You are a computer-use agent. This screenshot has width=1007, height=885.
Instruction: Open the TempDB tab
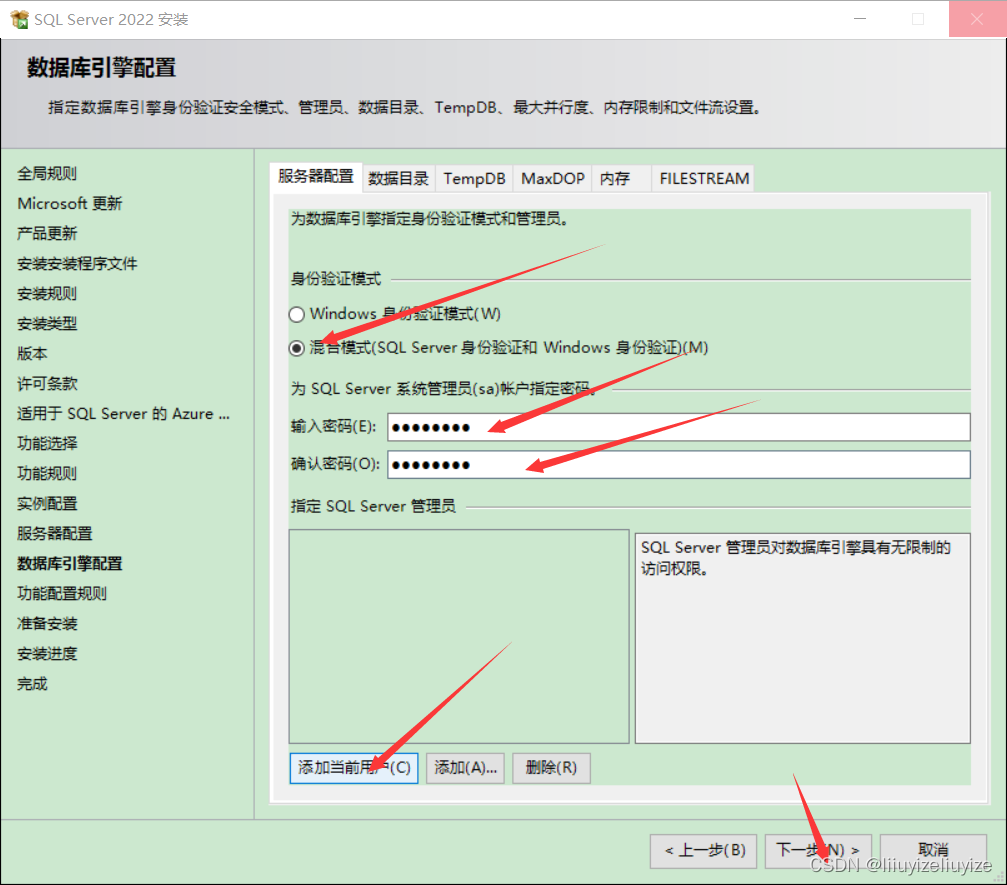coord(475,179)
